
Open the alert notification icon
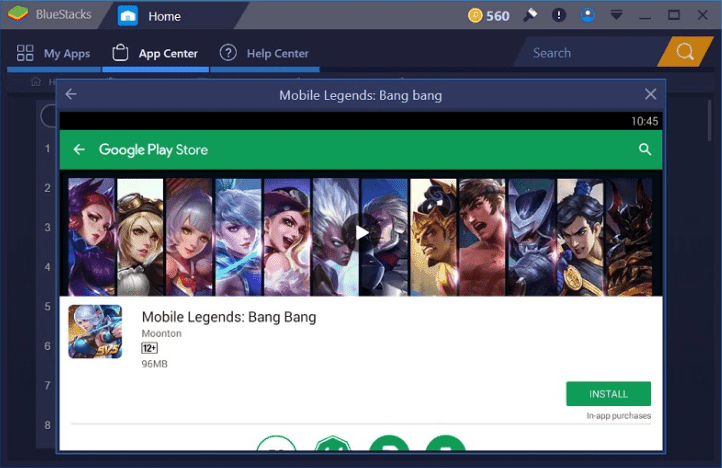pos(559,15)
